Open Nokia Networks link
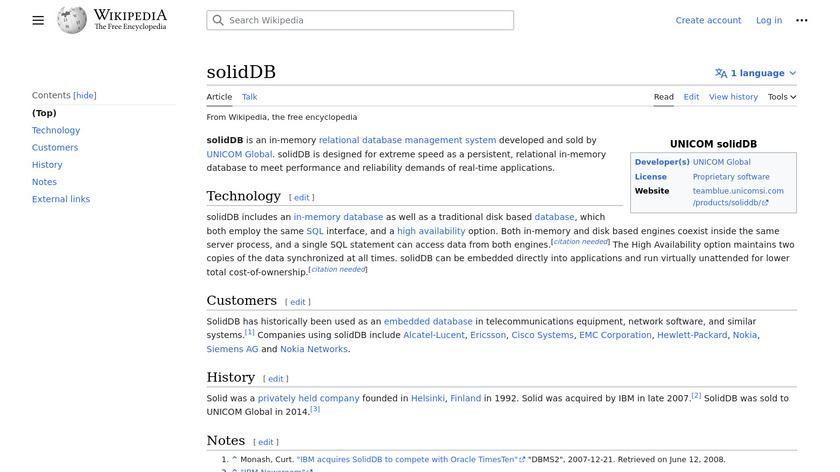 [x=314, y=349]
